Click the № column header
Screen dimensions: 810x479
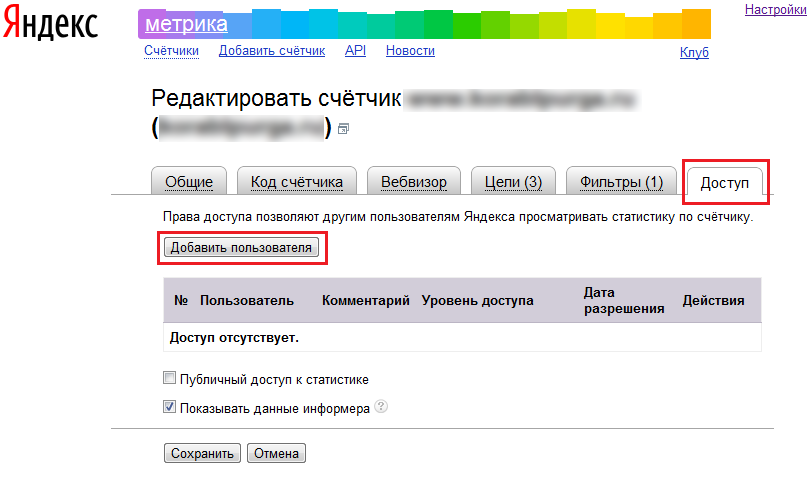181,301
